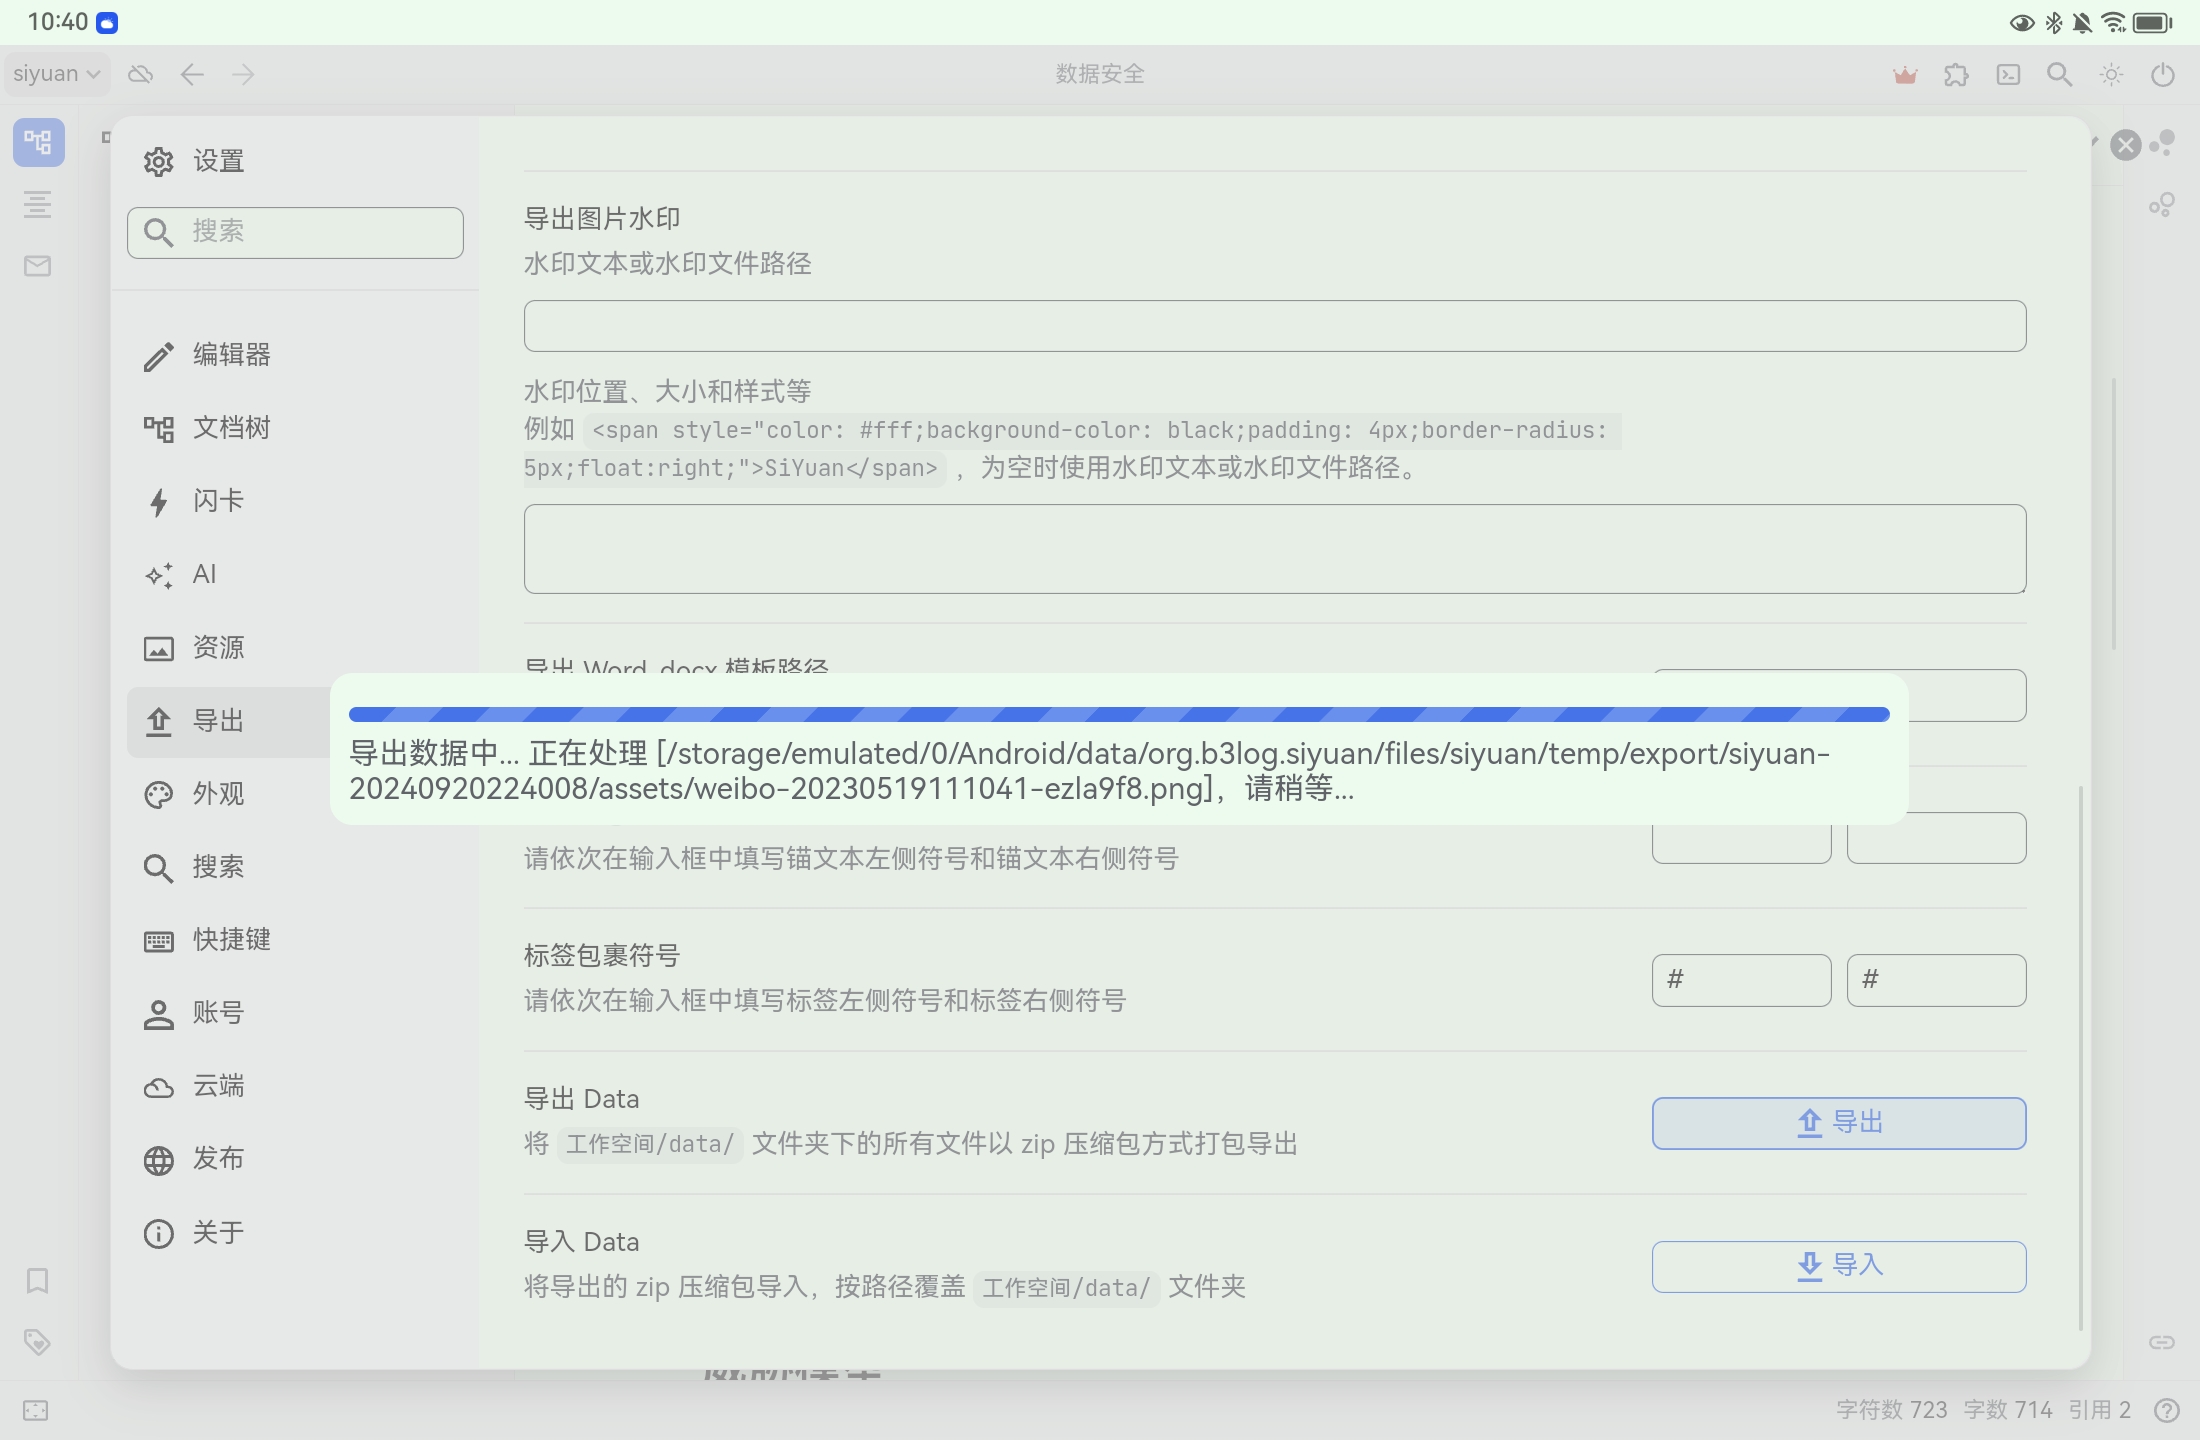Open the marketplace plugins icon
This screenshot has height=1440, width=2200.
coord(1956,73)
